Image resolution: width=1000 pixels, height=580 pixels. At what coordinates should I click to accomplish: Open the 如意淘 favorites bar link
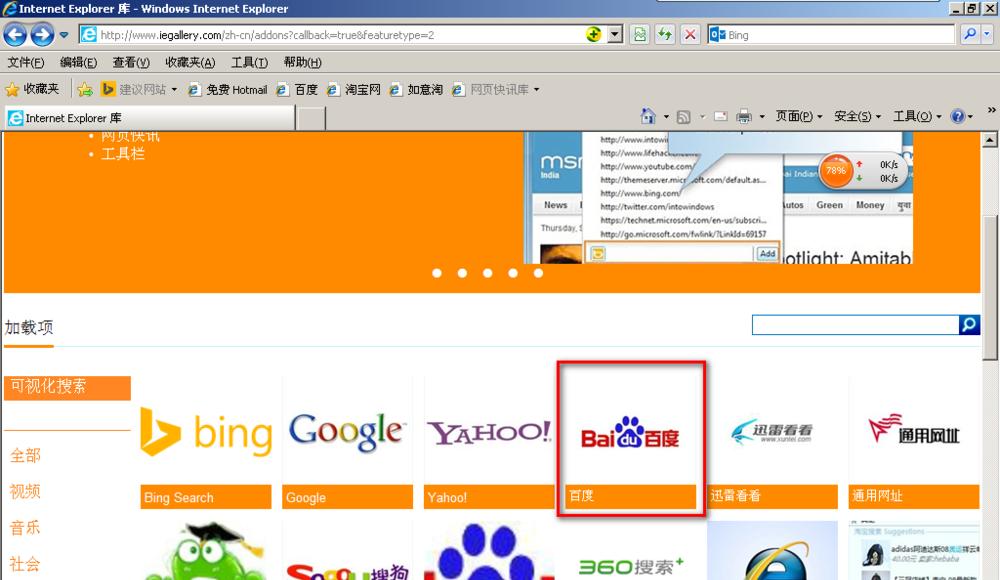(416, 89)
